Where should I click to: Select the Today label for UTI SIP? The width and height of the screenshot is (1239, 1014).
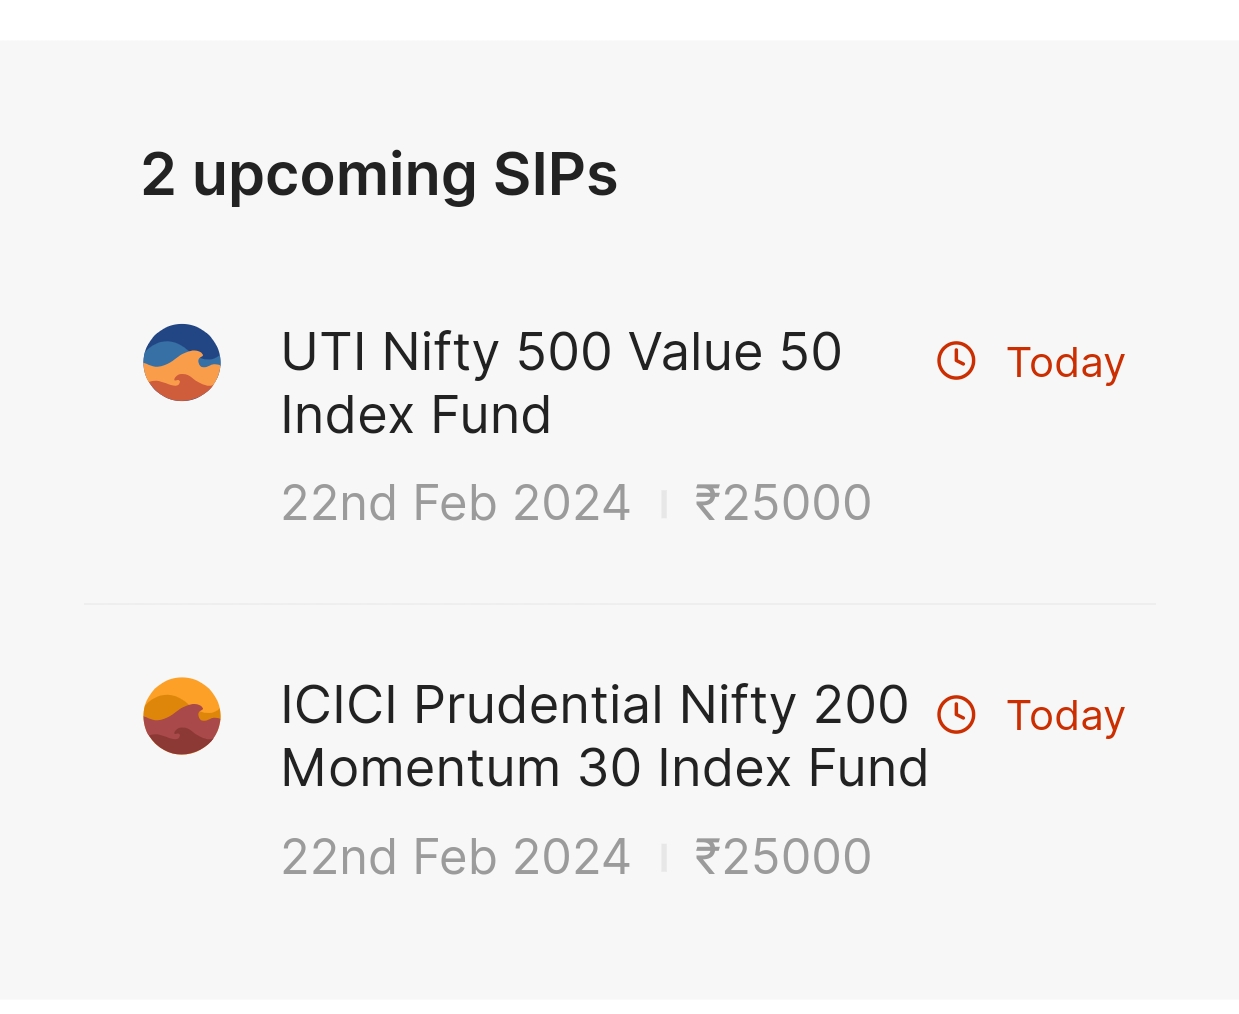[x=1066, y=362]
